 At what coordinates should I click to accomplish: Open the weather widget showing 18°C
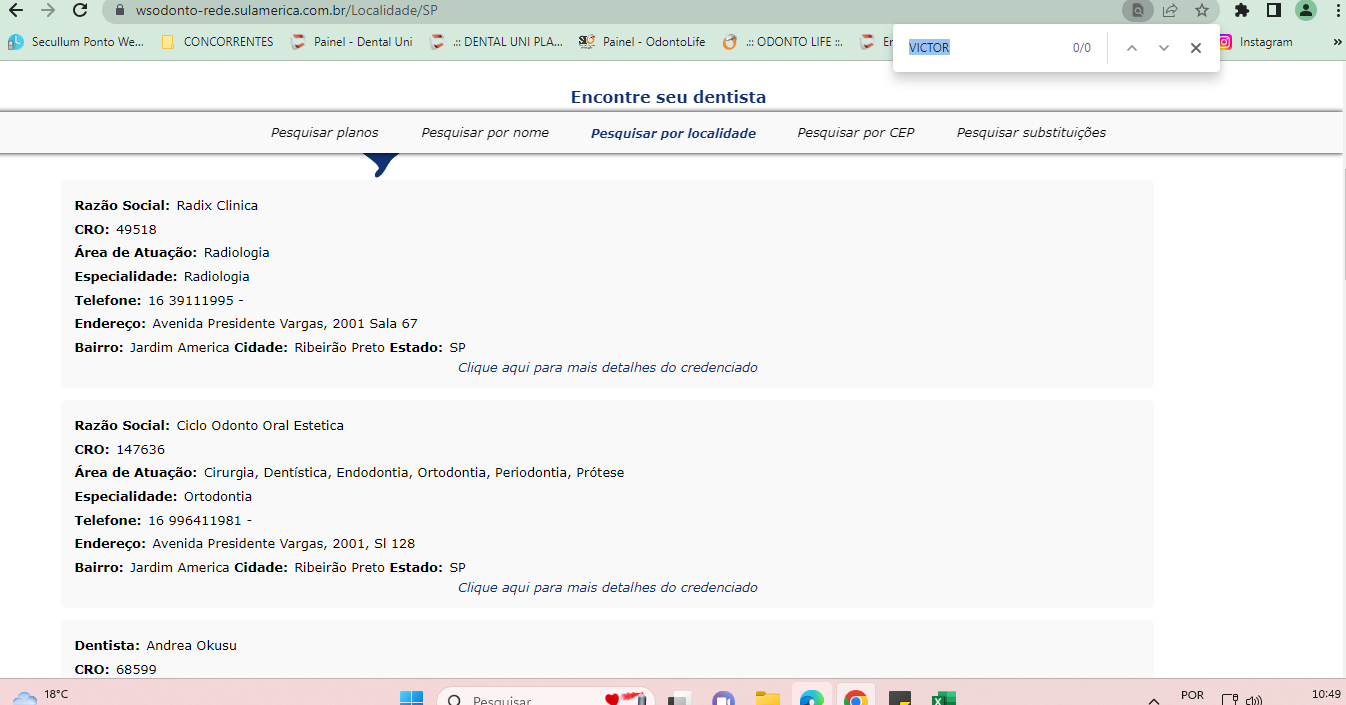42,695
